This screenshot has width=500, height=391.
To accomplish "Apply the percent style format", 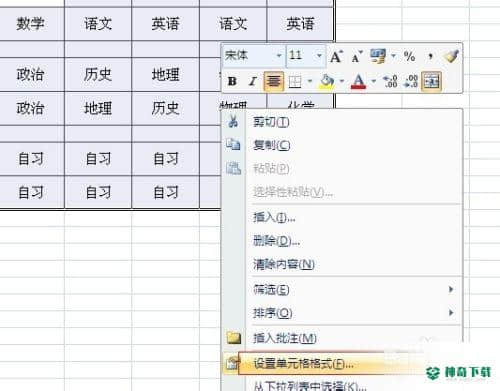I will [409, 56].
